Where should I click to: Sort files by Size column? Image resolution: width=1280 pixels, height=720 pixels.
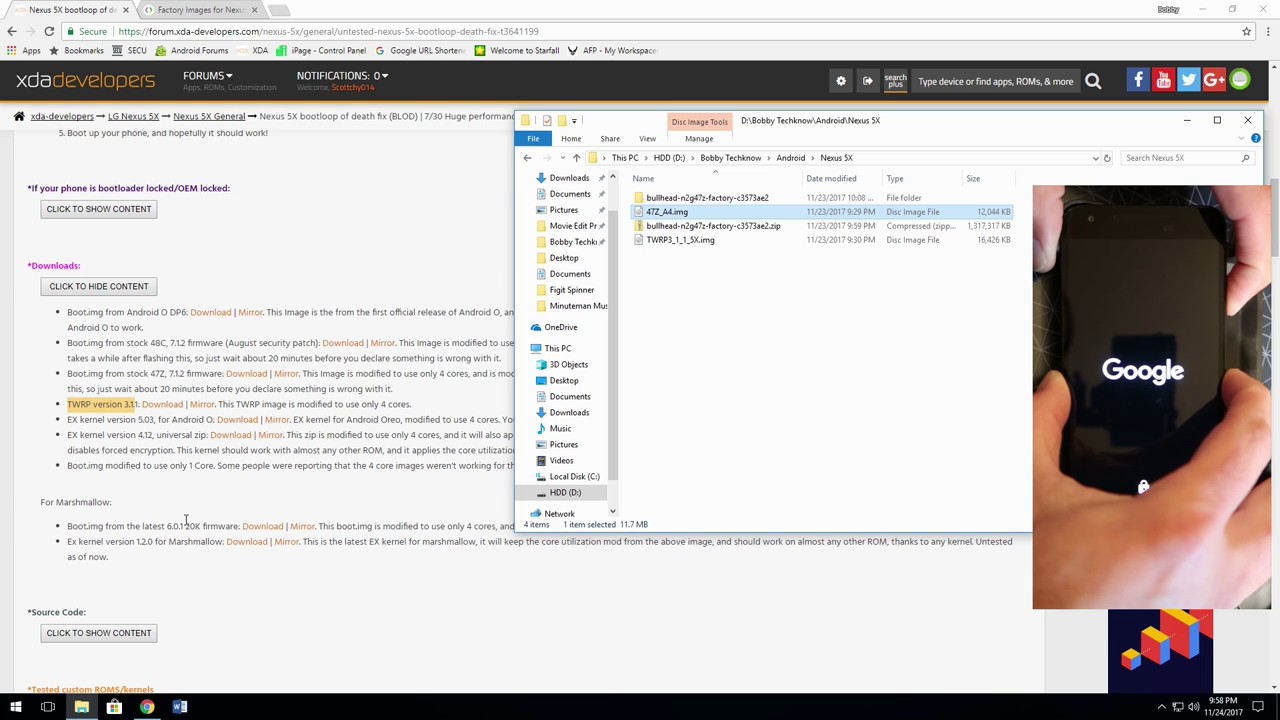[x=973, y=178]
